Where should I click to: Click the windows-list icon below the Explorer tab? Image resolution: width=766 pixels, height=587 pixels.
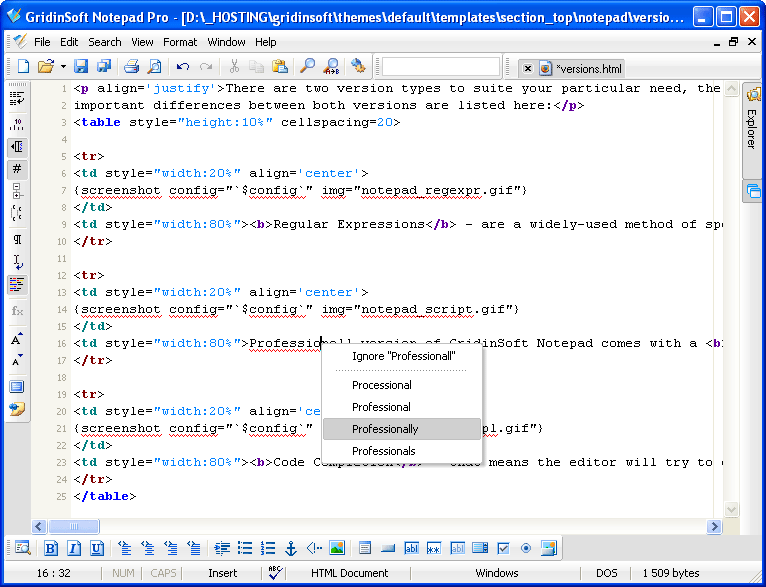point(753,191)
